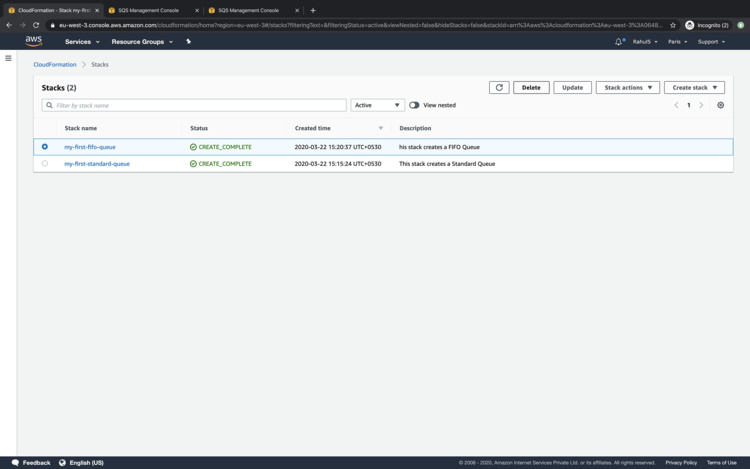The image size is (750, 469).
Task: Open the Services menu
Action: (82, 42)
